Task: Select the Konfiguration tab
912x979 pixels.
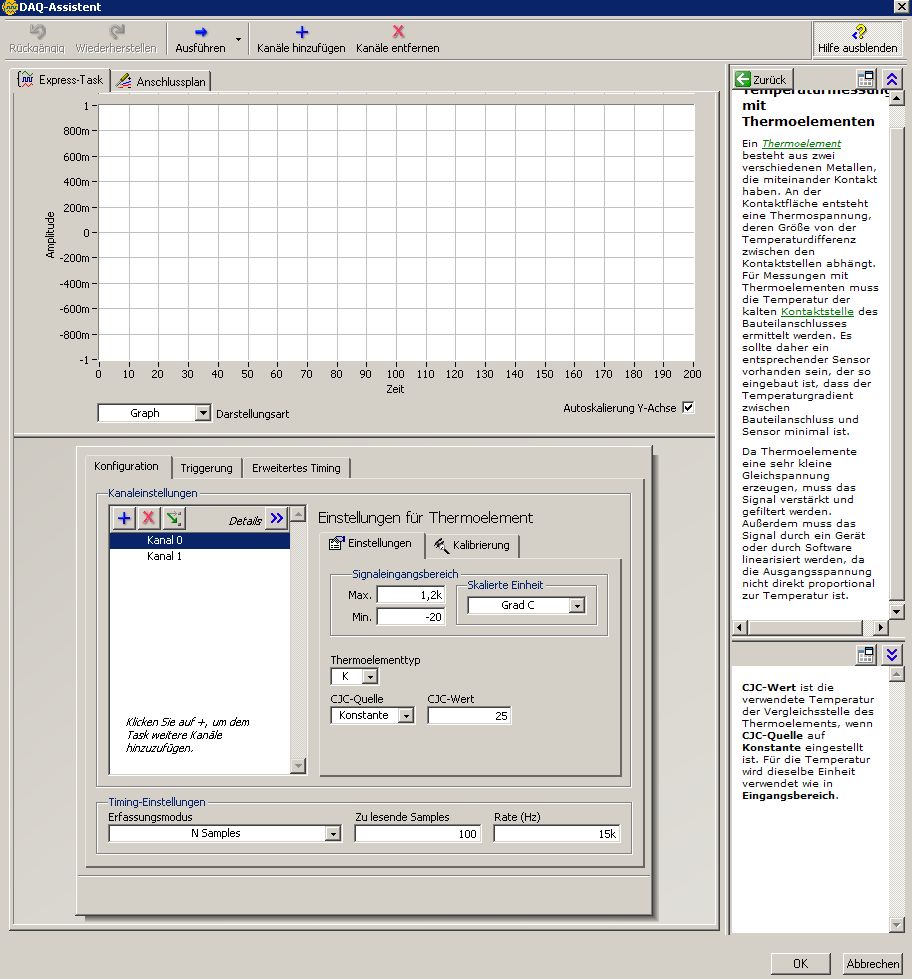Action: pos(126,466)
